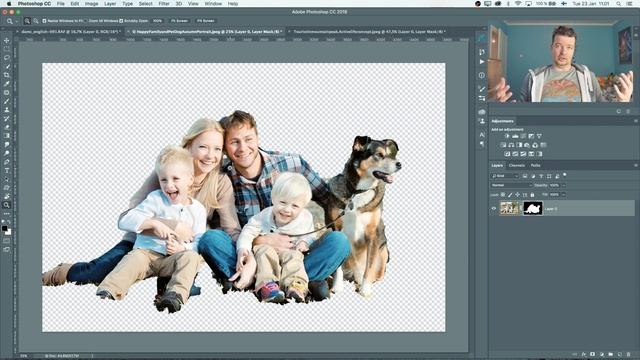Select the Dodge tool
This screenshot has width=640, height=360.
(x=7, y=153)
